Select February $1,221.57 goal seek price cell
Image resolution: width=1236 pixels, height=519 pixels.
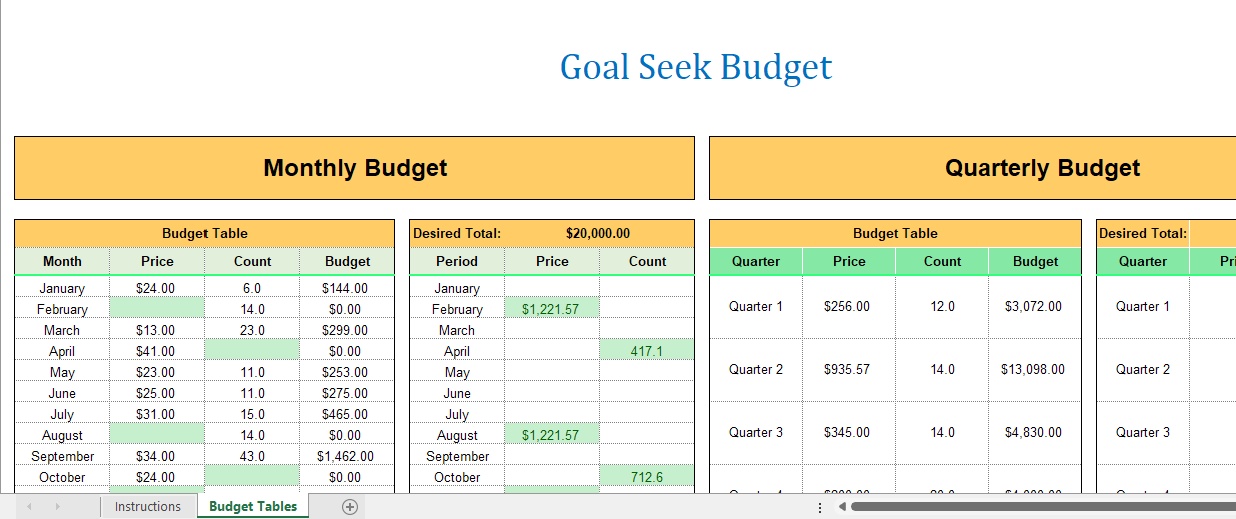[552, 309]
